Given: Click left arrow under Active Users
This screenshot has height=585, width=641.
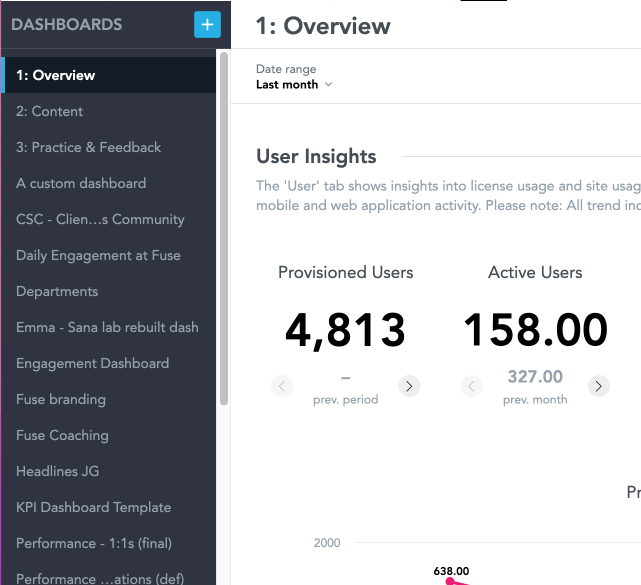Looking at the screenshot, I should 472,386.
